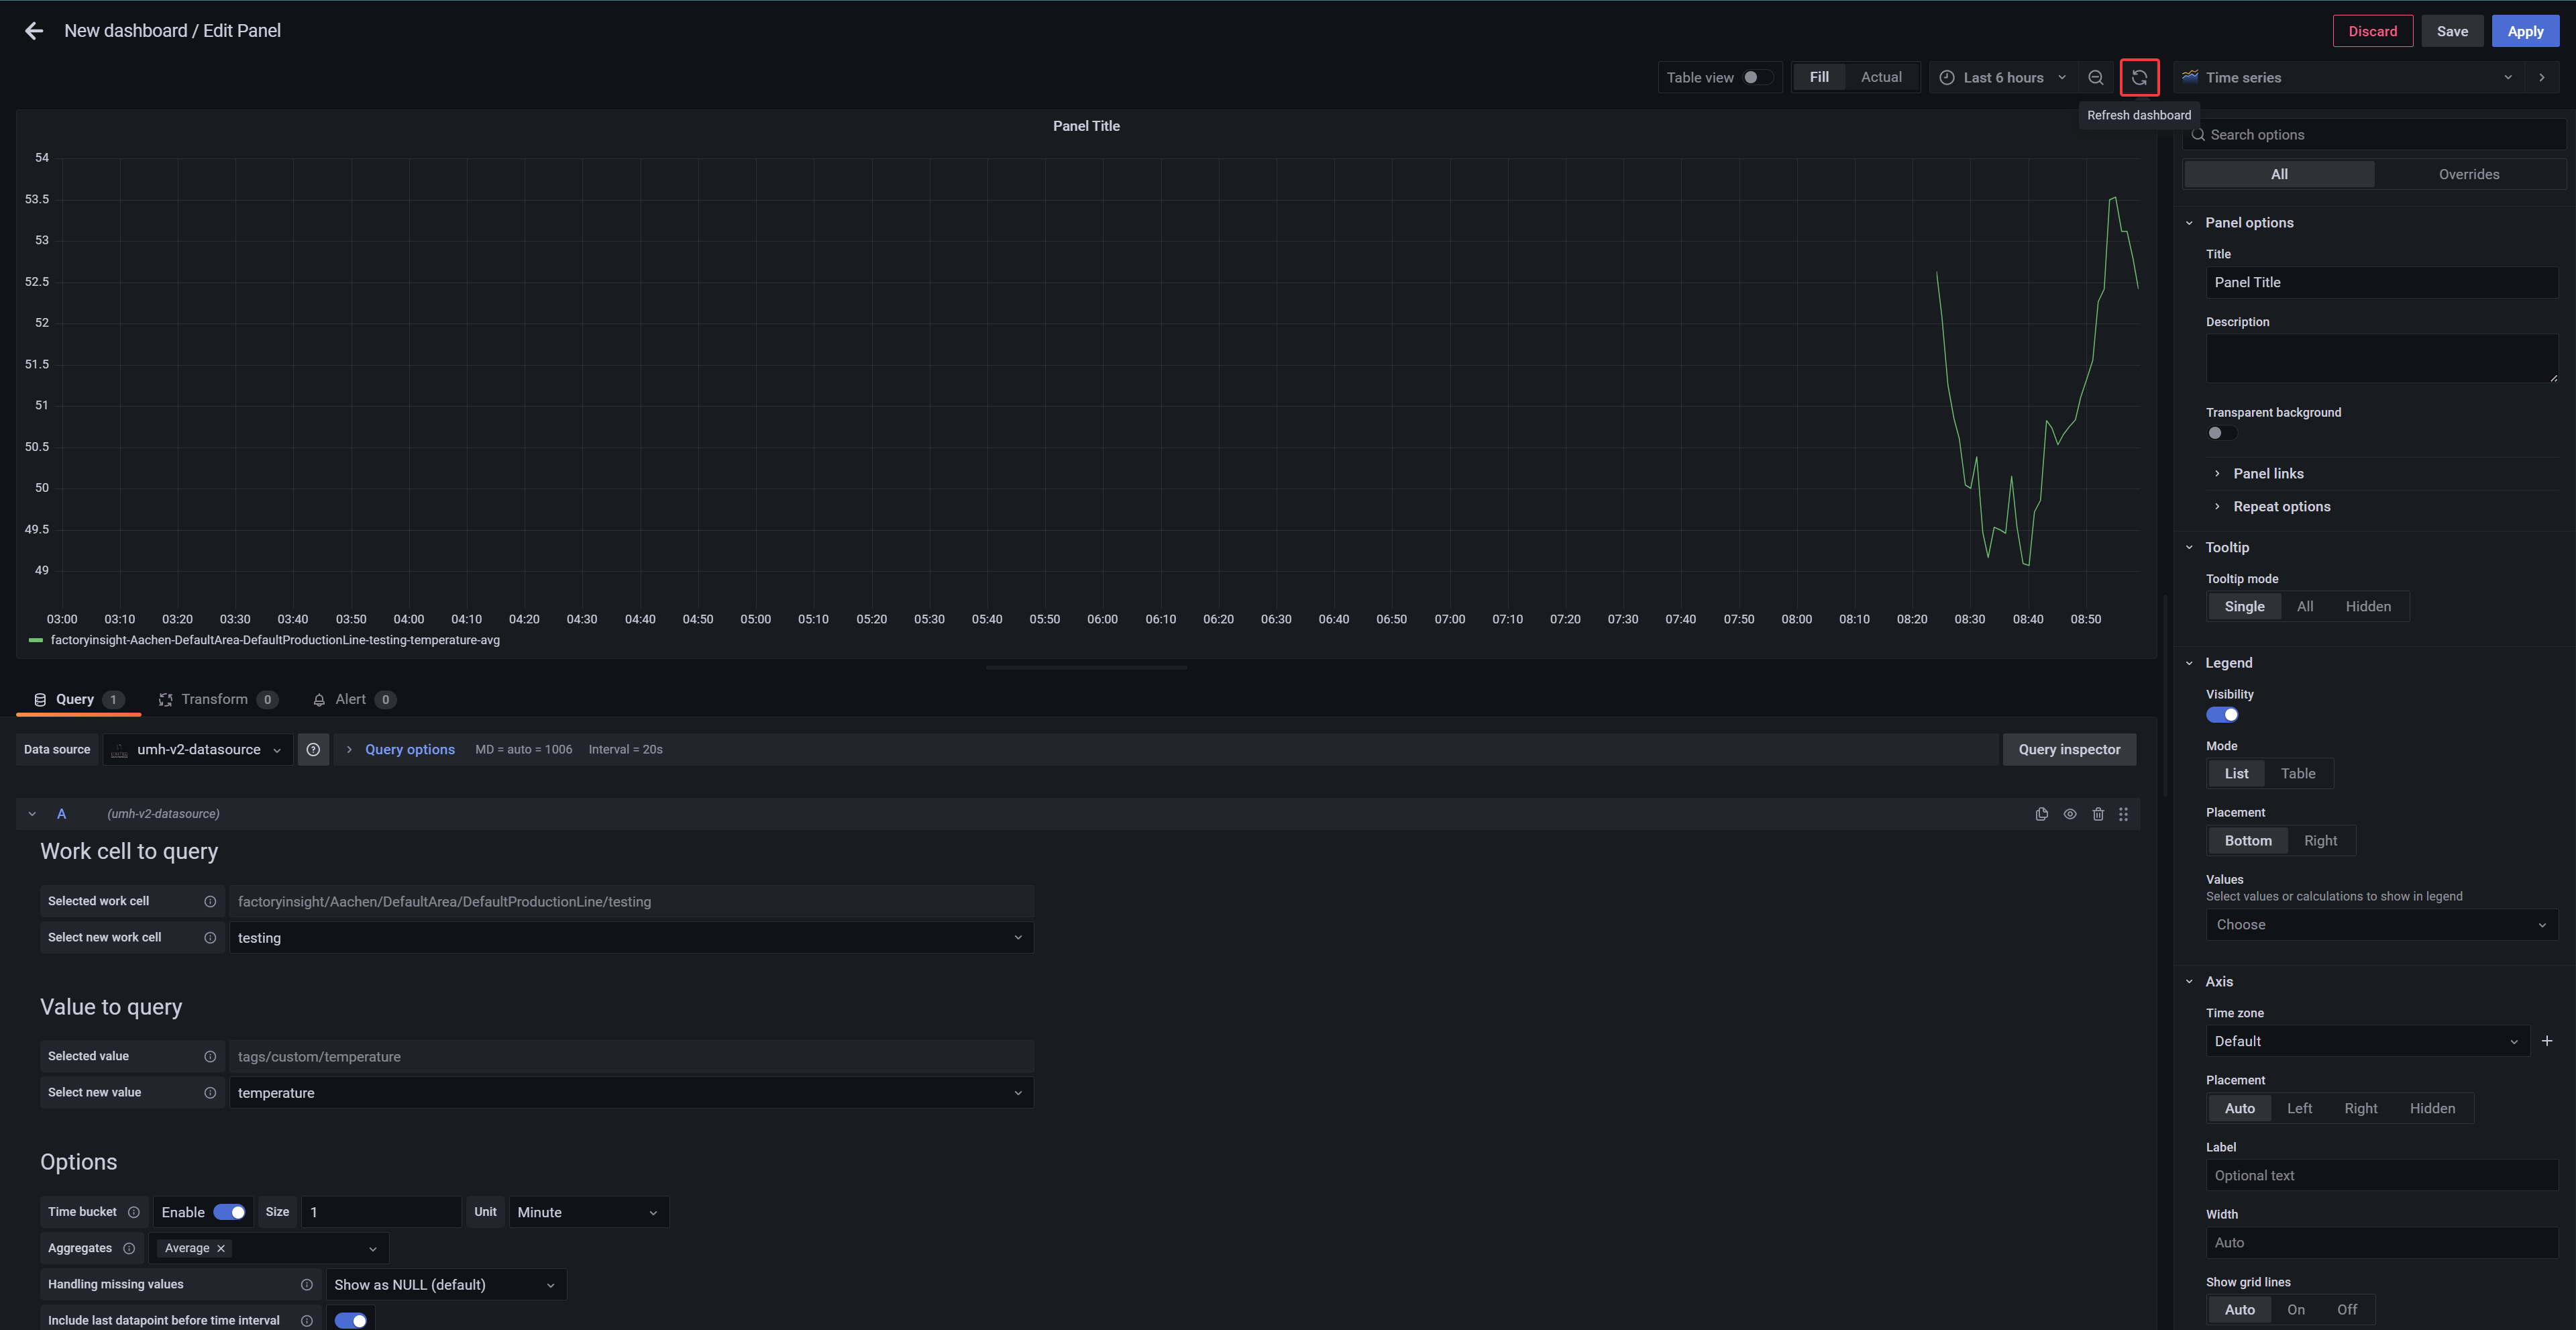Click the info icon beside Select new value

pos(210,1092)
